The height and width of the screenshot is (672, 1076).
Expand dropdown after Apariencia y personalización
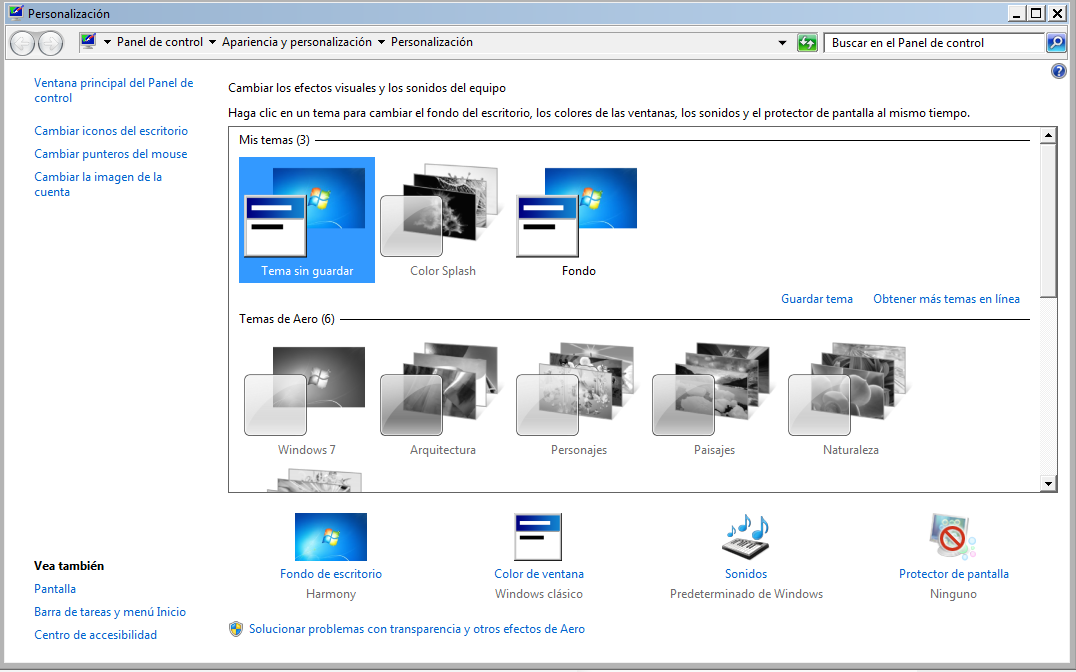coord(382,43)
